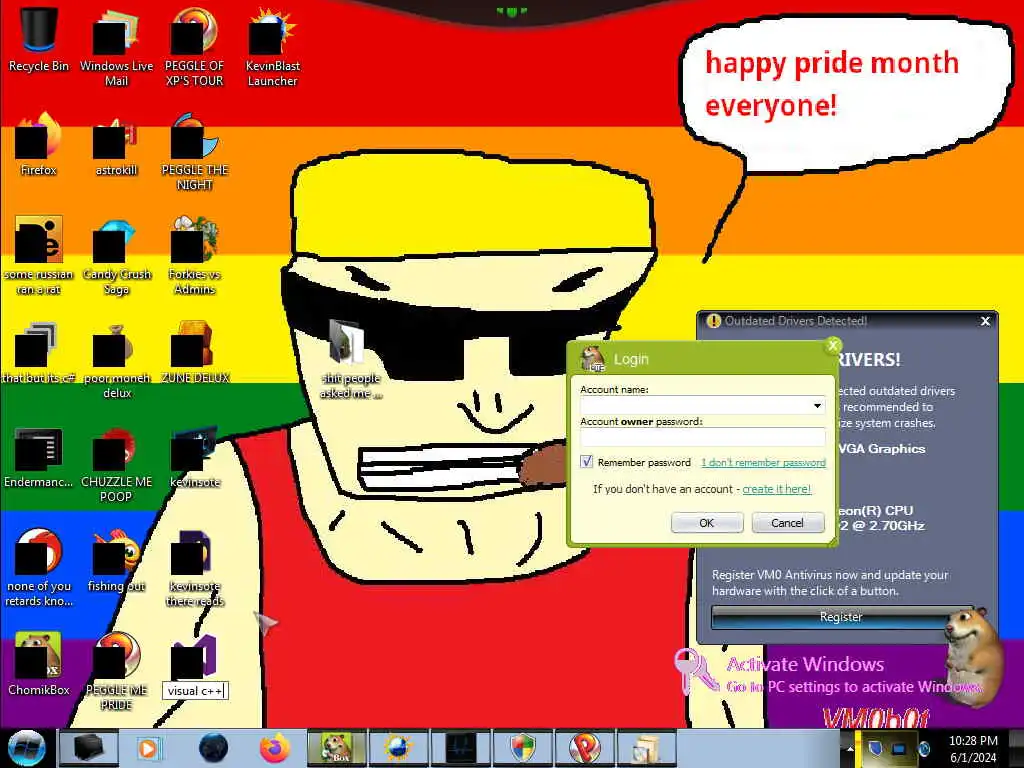Image resolution: width=1024 pixels, height=768 pixels.
Task: Click the 'Outdated Drivers Detected!' title text
Action: 795,321
